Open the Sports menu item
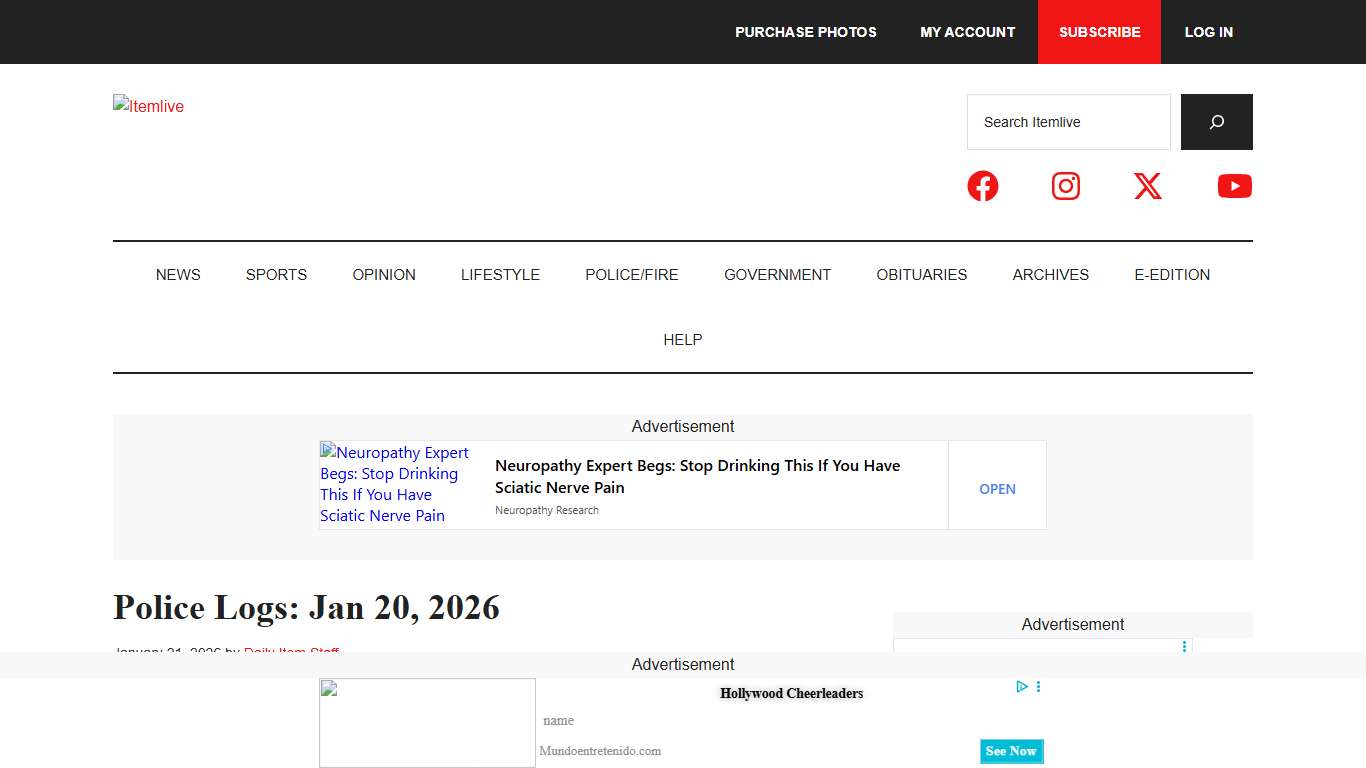 (276, 275)
